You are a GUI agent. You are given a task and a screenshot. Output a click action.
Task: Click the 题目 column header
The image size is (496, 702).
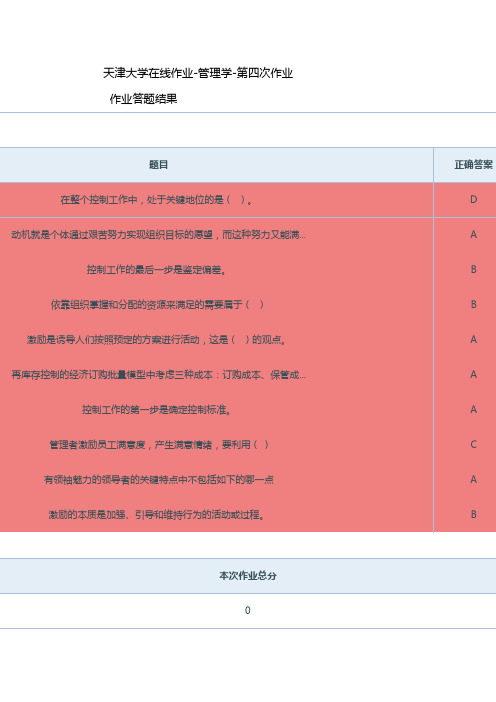pyautogui.click(x=158, y=165)
